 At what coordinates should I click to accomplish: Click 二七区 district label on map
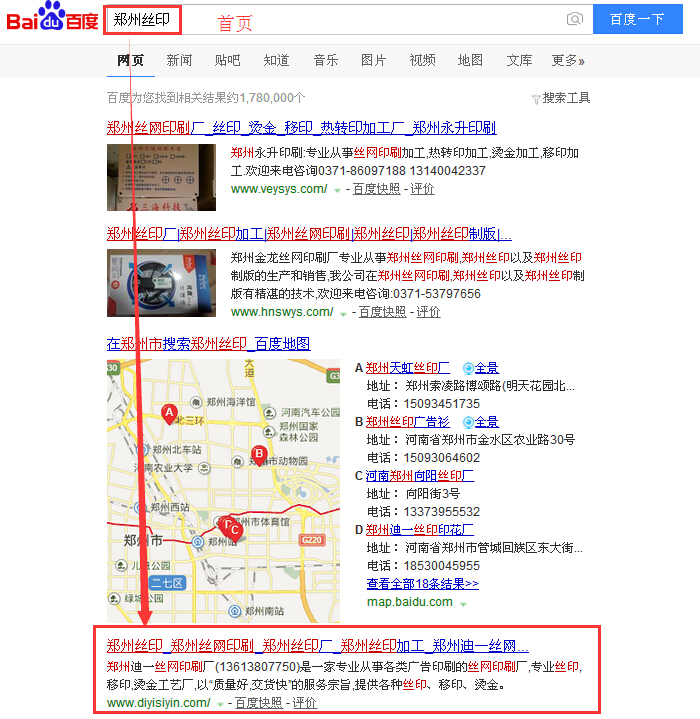click(167, 583)
